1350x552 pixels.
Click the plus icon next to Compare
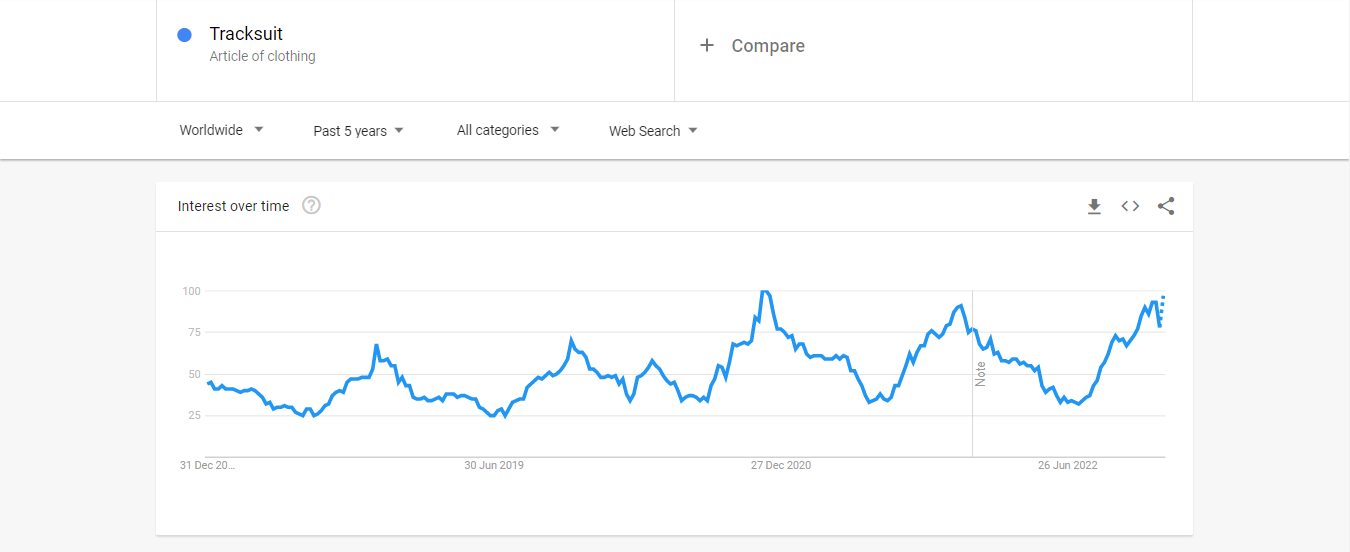click(x=707, y=46)
